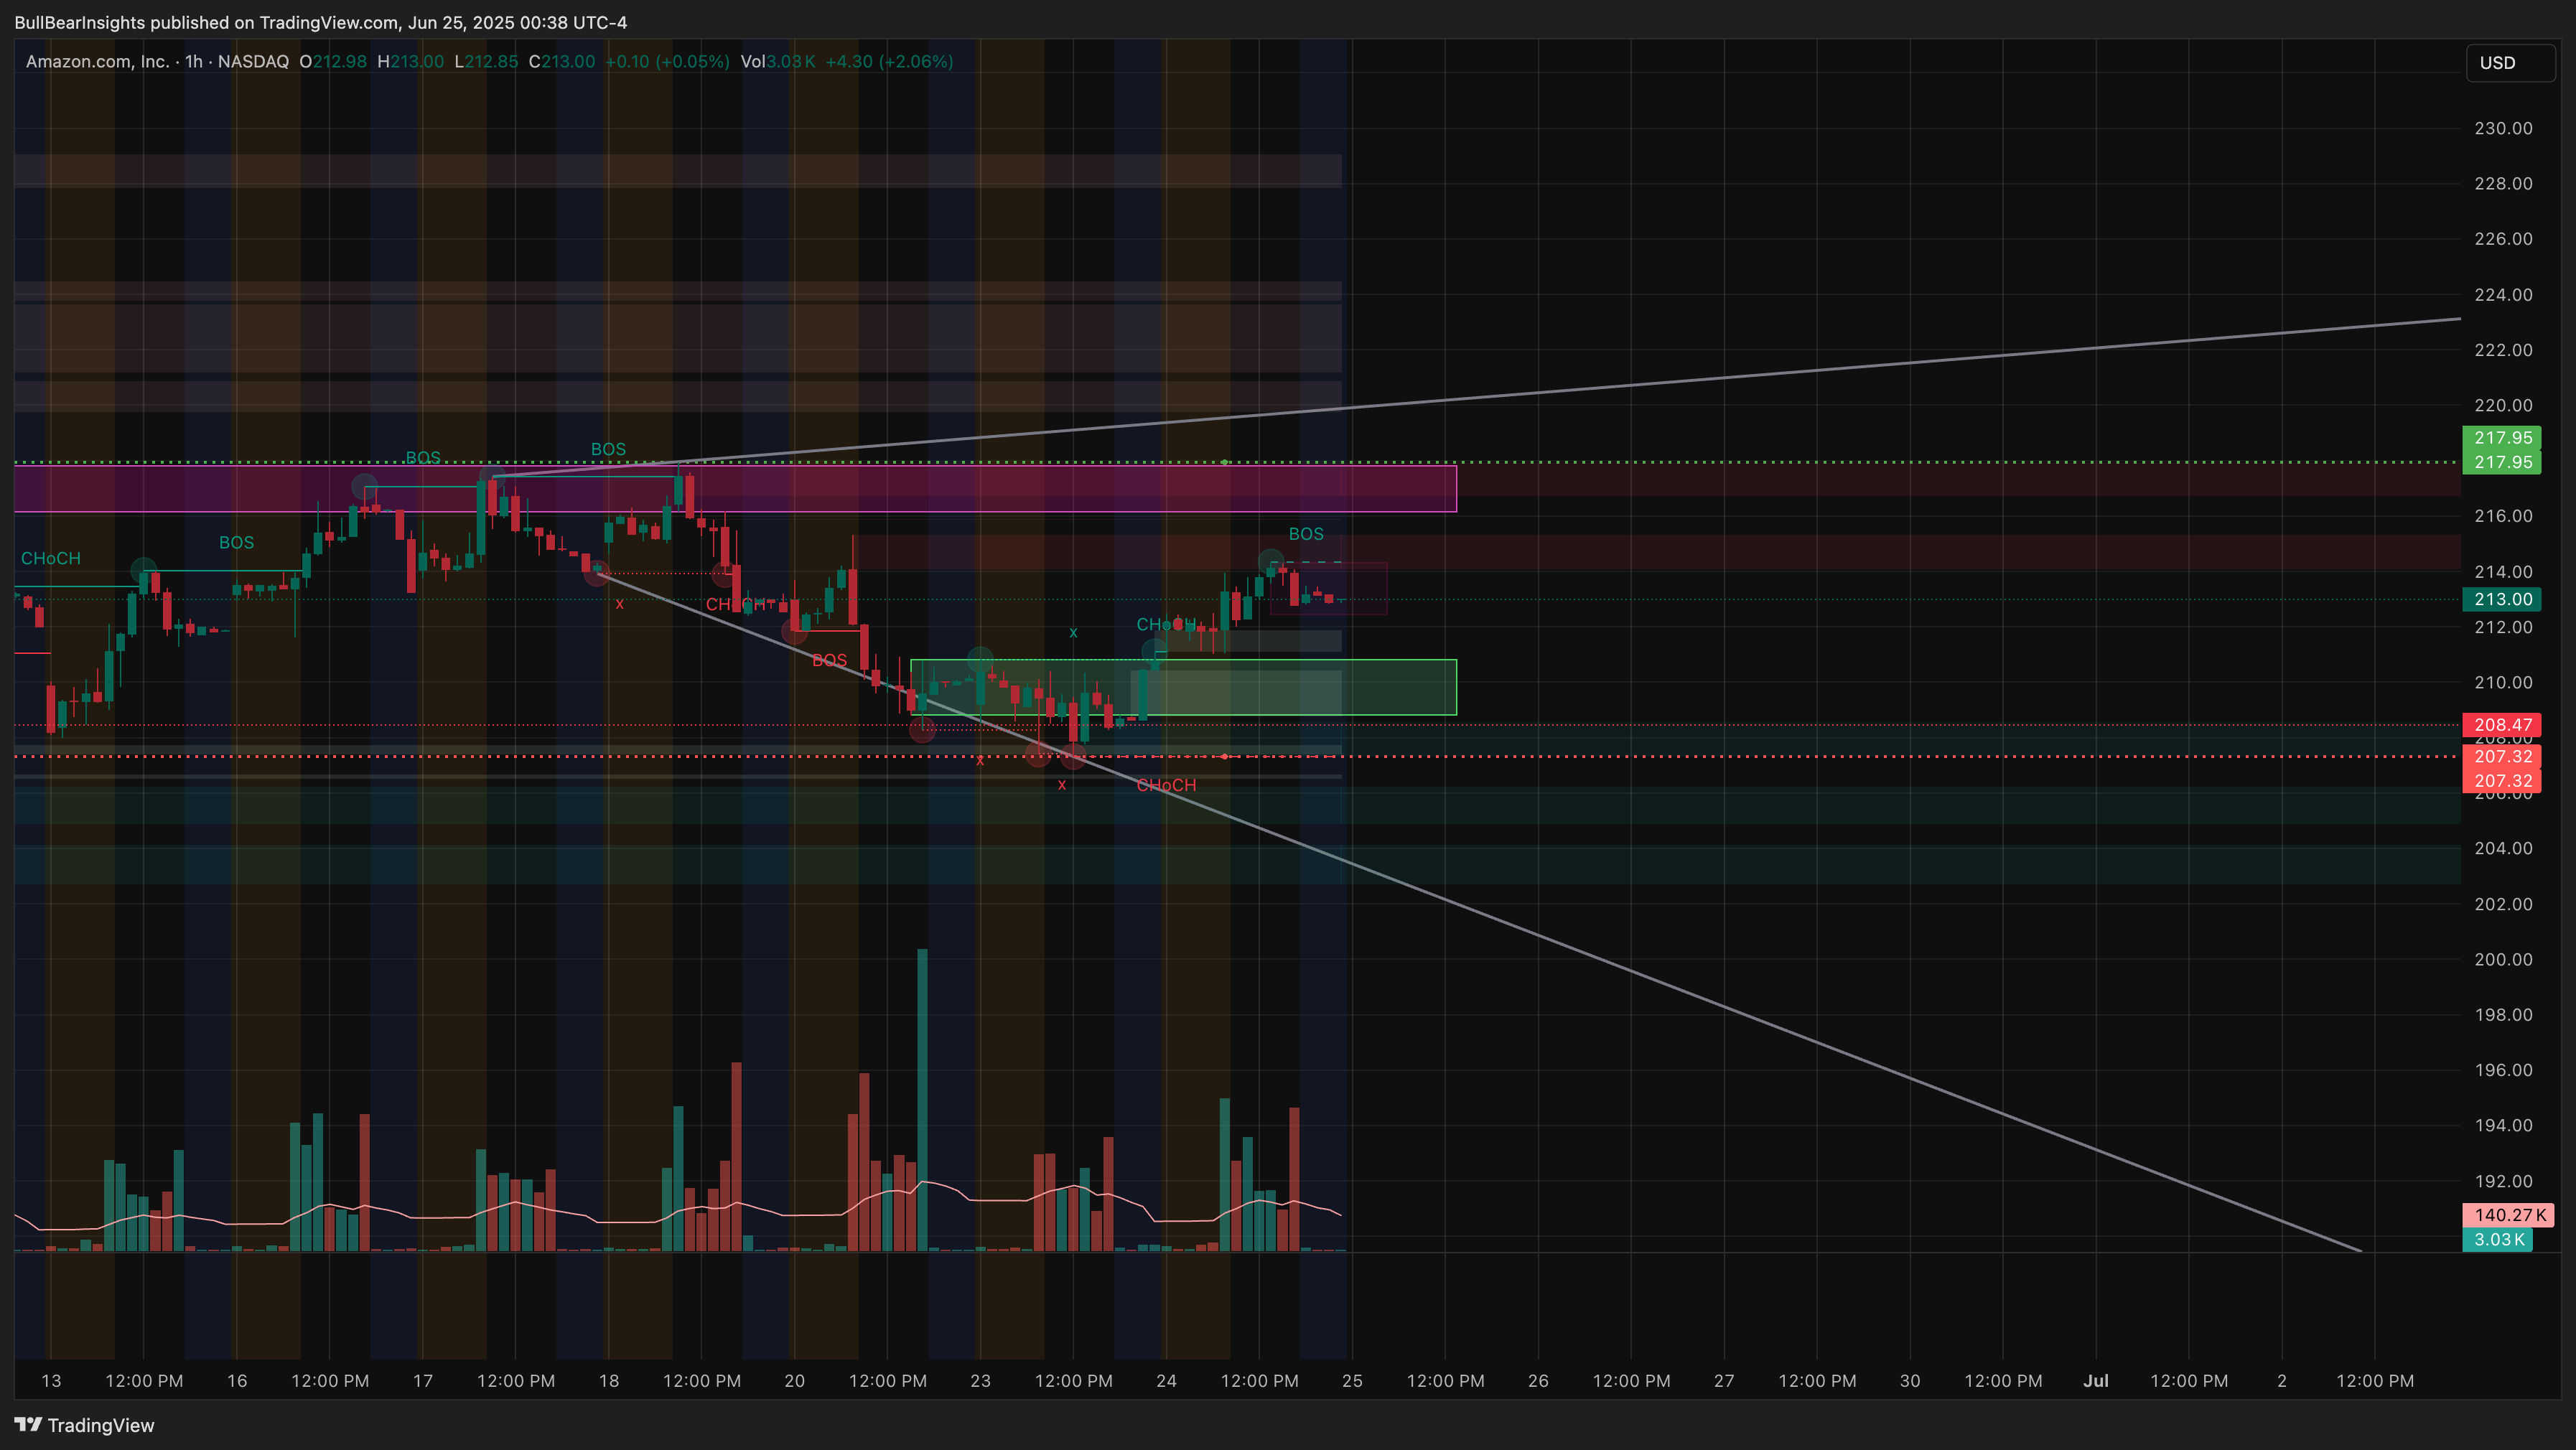
Task: Click the 140.27K volume average tag
Action: click(2508, 1215)
